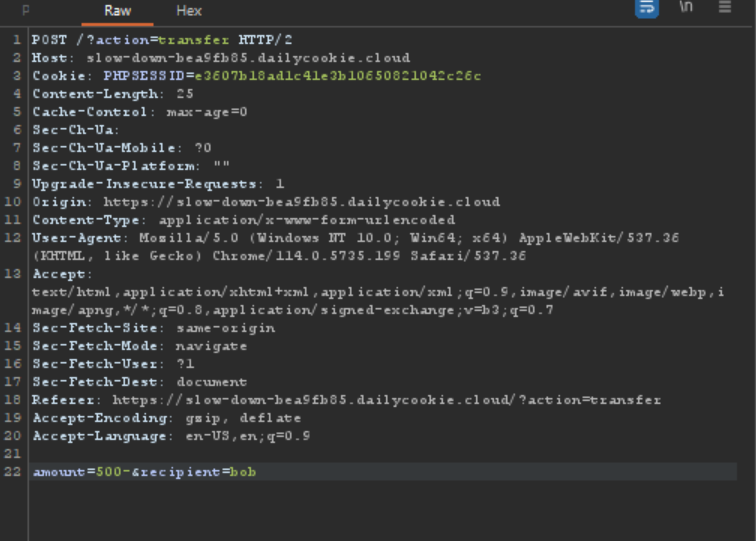Toggle the word wrap icon
The width and height of the screenshot is (756, 541).
[647, 8]
